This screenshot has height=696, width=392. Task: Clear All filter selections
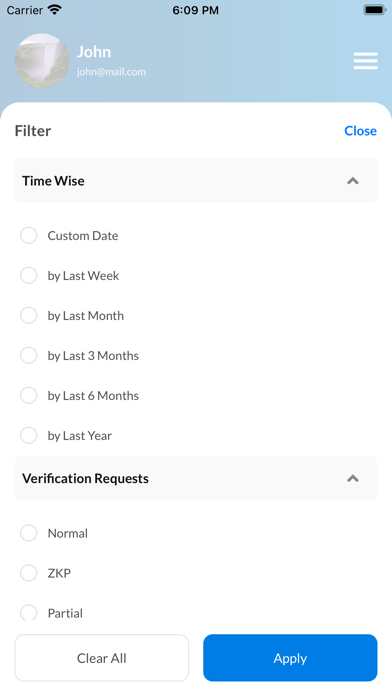[x=102, y=658]
